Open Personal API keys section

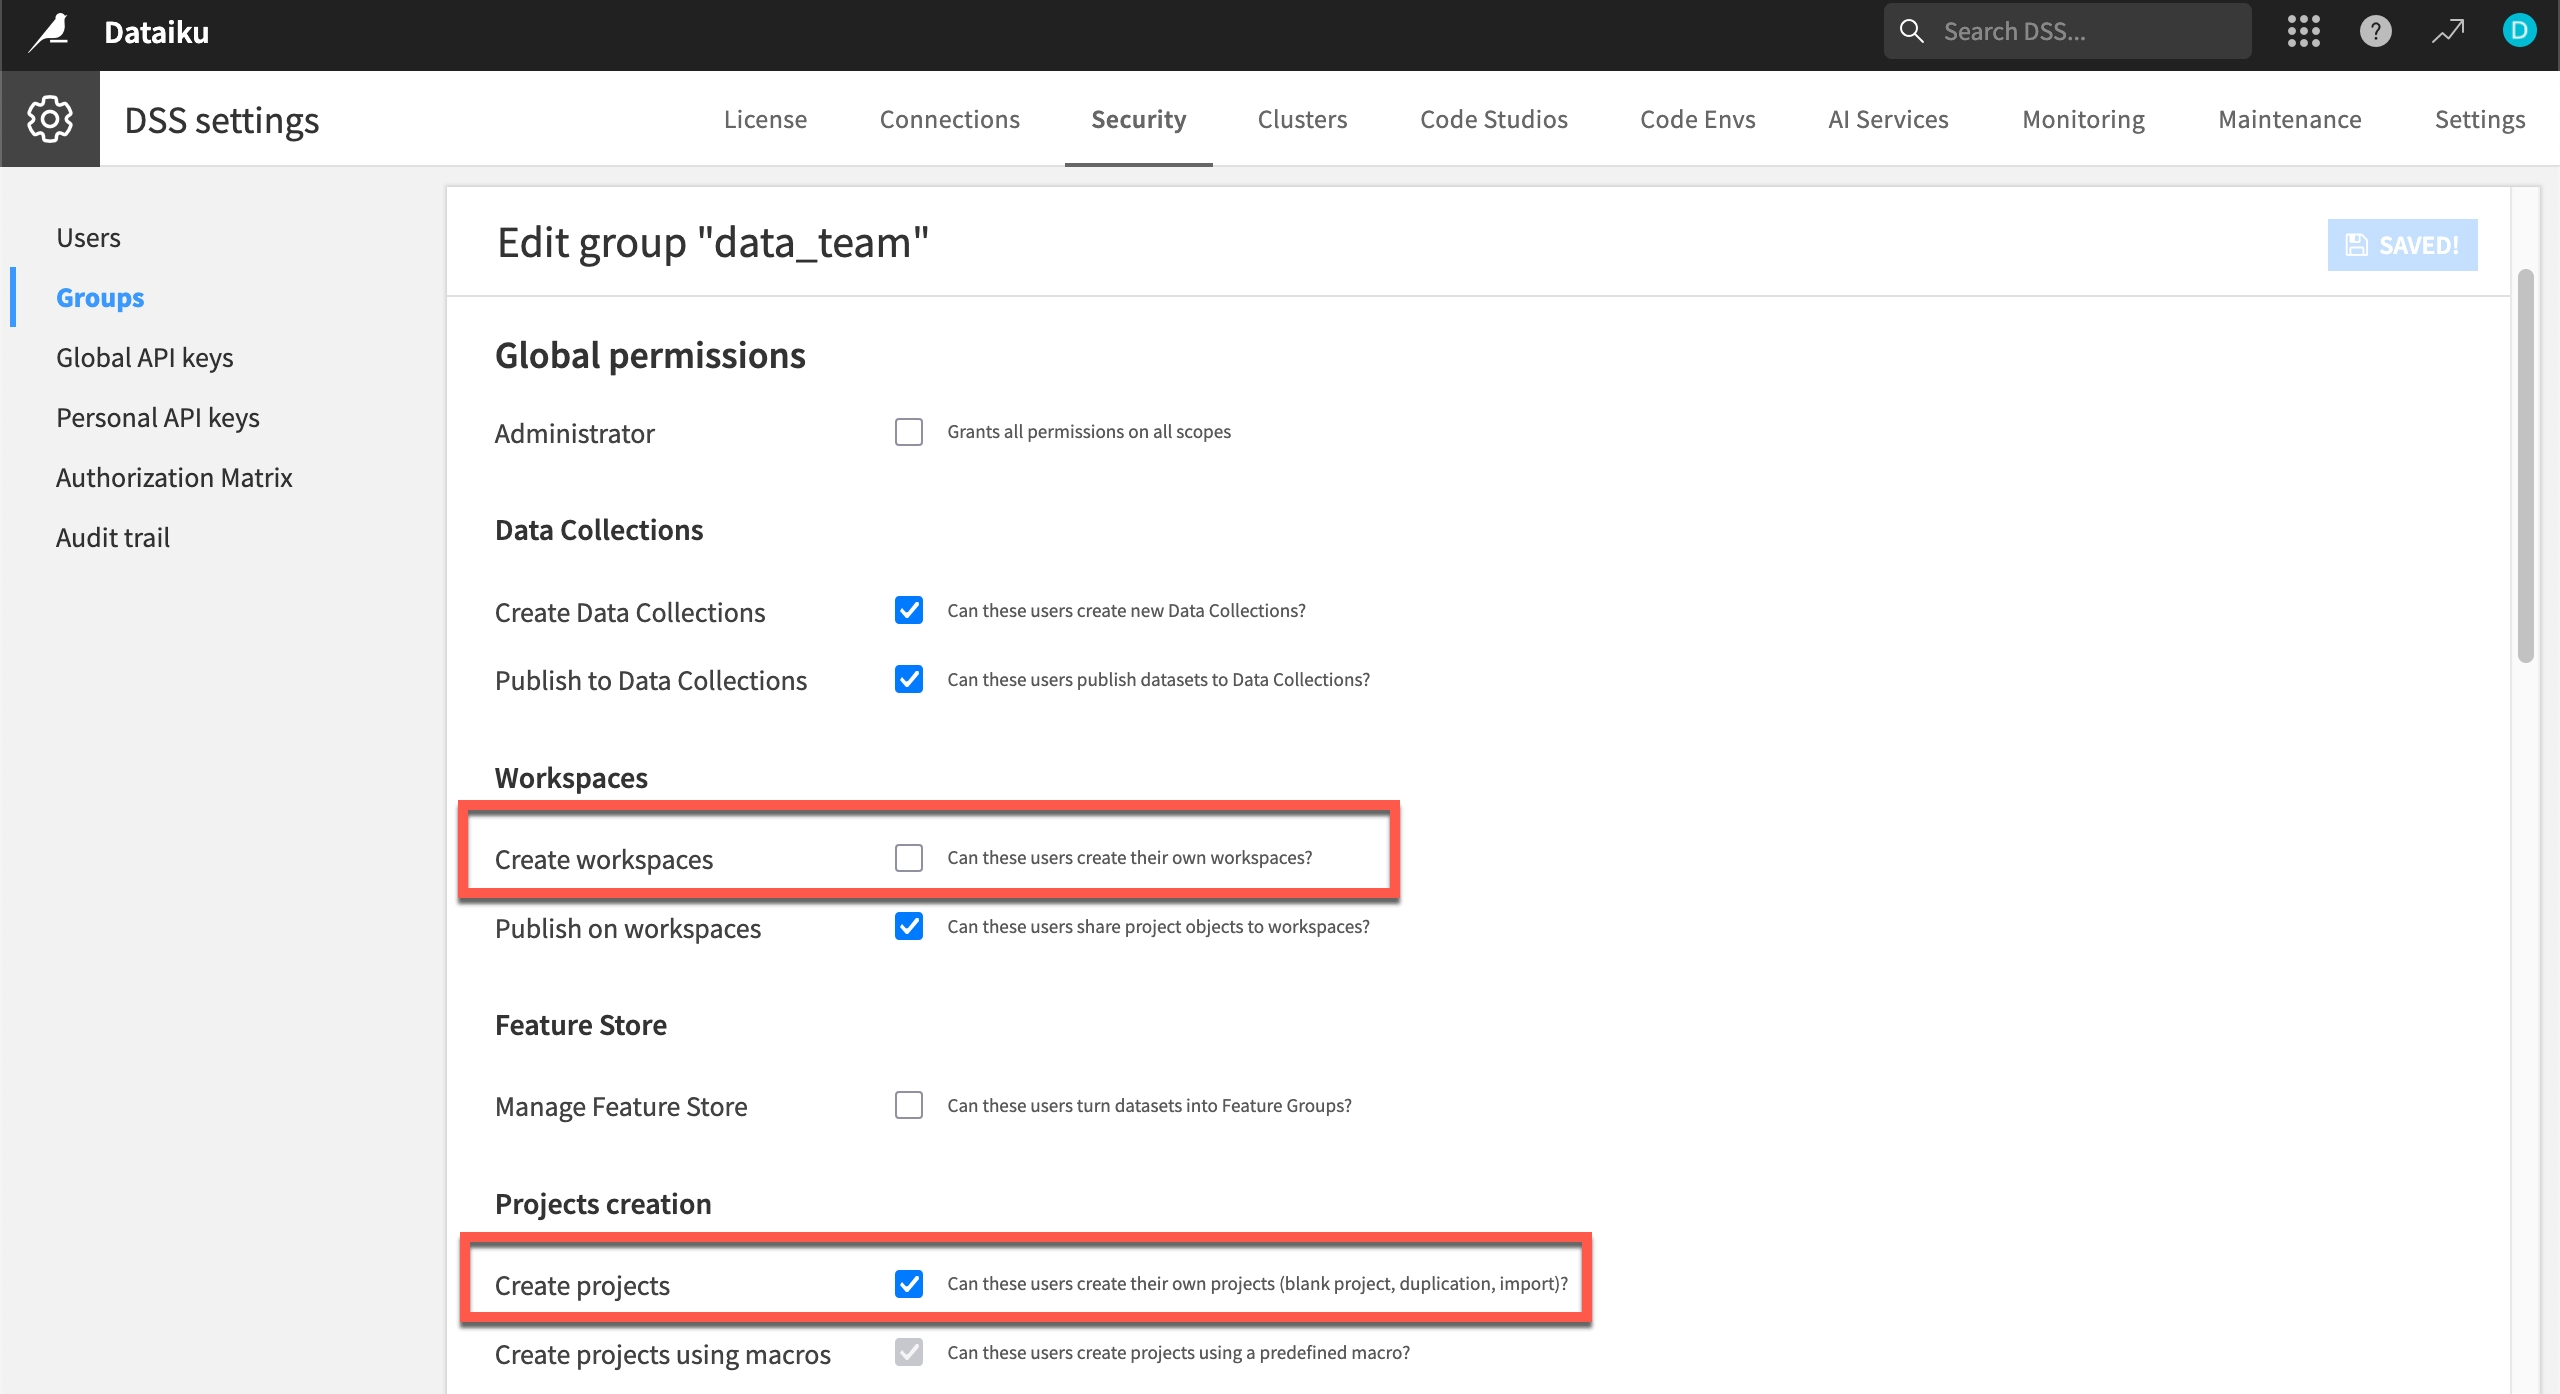(x=157, y=418)
